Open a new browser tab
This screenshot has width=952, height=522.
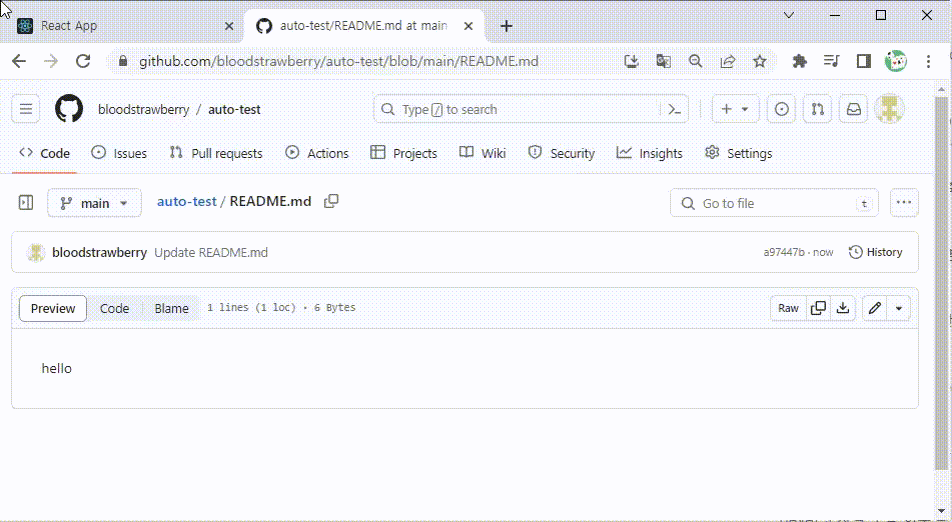(x=506, y=26)
